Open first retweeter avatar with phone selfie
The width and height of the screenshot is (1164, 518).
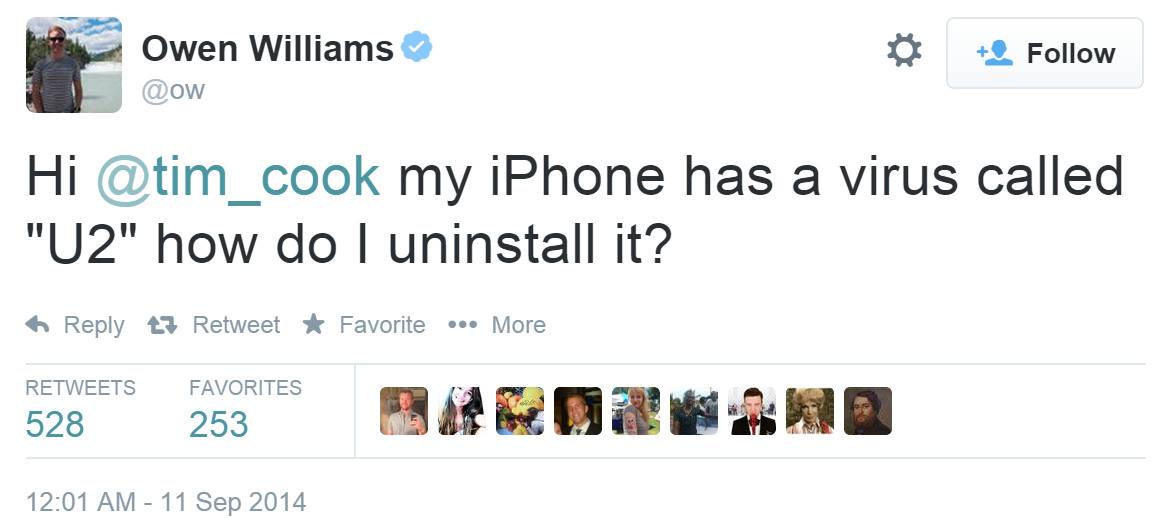click(x=404, y=410)
